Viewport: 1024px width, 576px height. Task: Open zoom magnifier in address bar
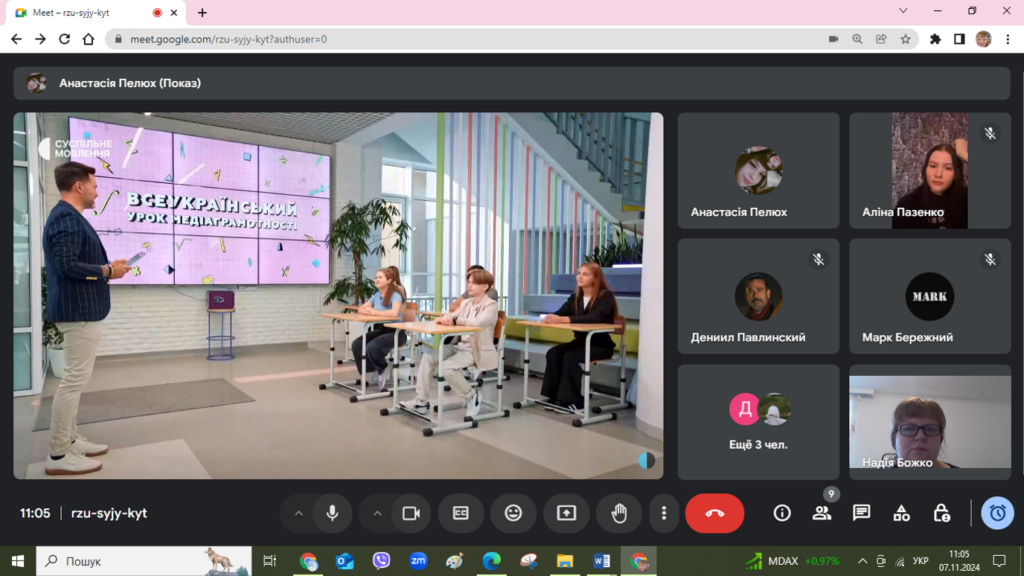click(x=857, y=39)
